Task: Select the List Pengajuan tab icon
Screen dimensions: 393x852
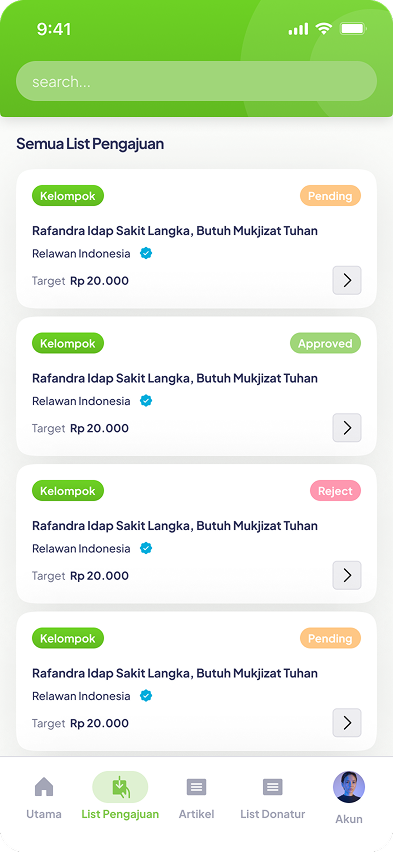Action: 120,787
